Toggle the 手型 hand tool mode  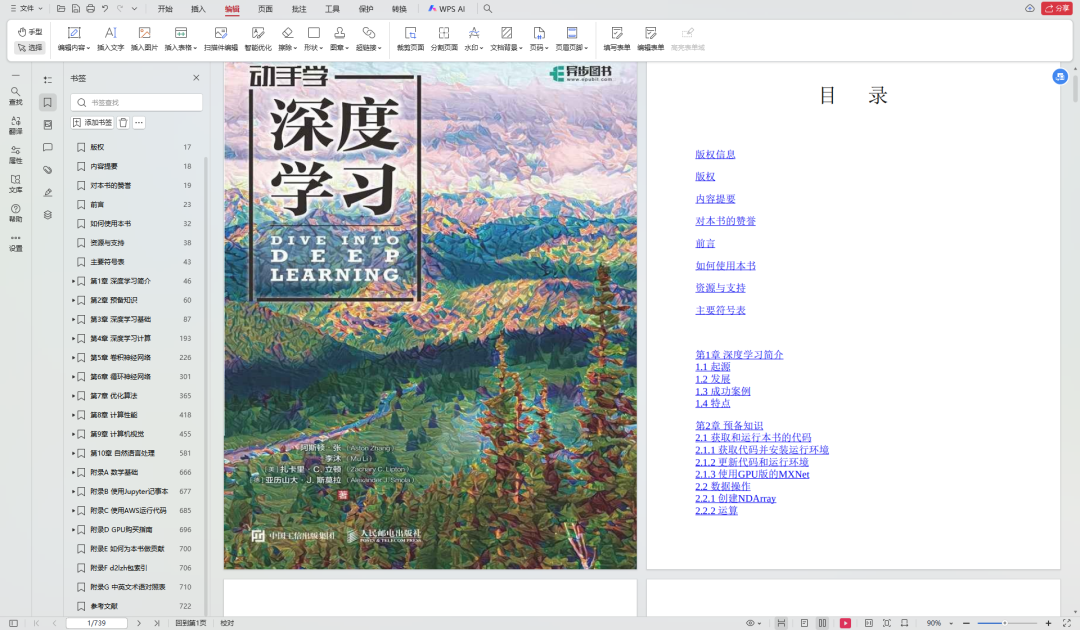pos(30,32)
